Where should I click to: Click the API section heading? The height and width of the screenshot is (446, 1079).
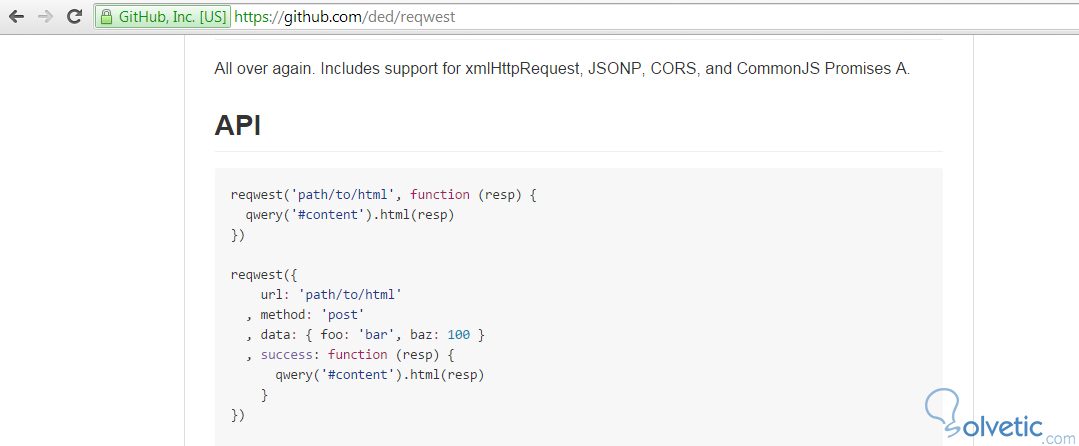coord(238,125)
